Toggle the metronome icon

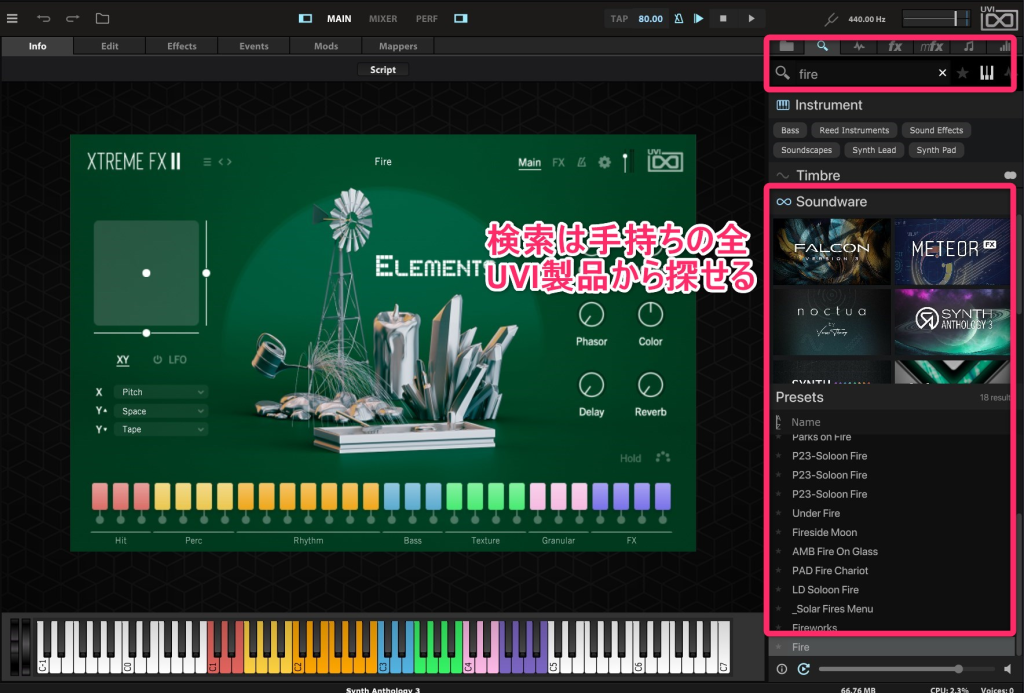click(x=679, y=18)
